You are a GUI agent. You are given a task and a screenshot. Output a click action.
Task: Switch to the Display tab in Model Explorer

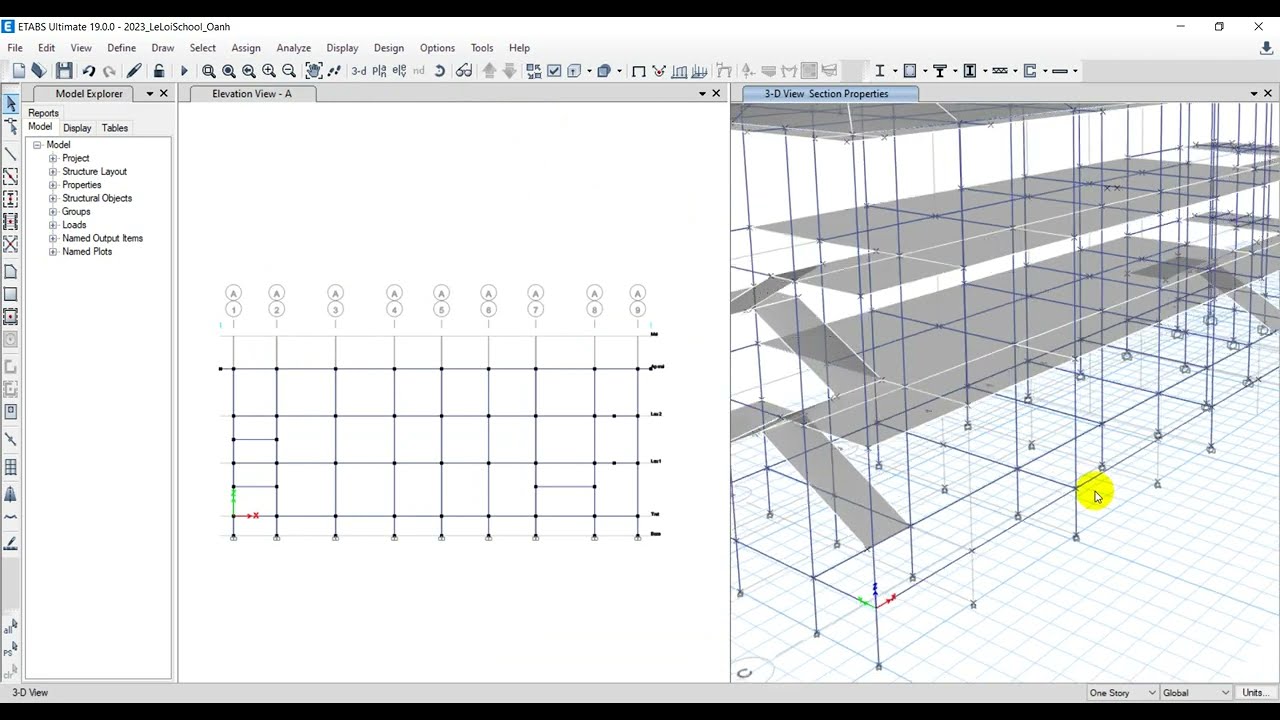77,128
